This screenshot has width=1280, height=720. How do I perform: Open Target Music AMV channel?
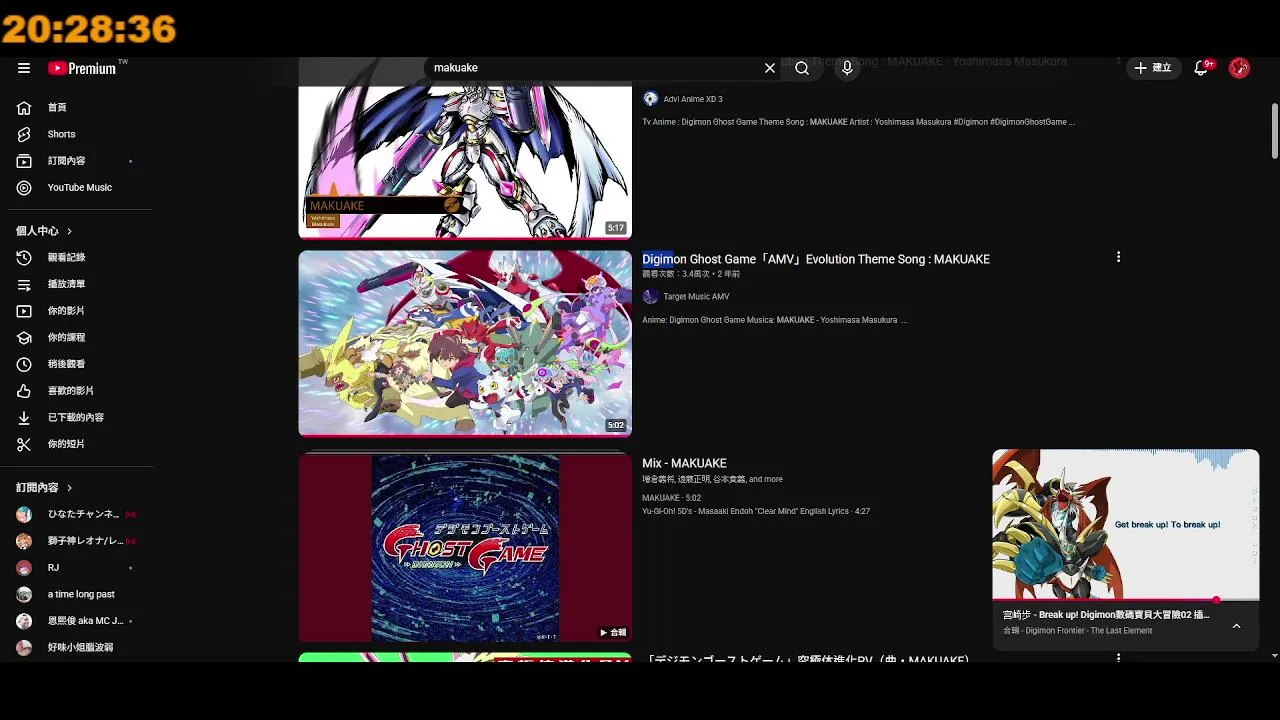[696, 297]
